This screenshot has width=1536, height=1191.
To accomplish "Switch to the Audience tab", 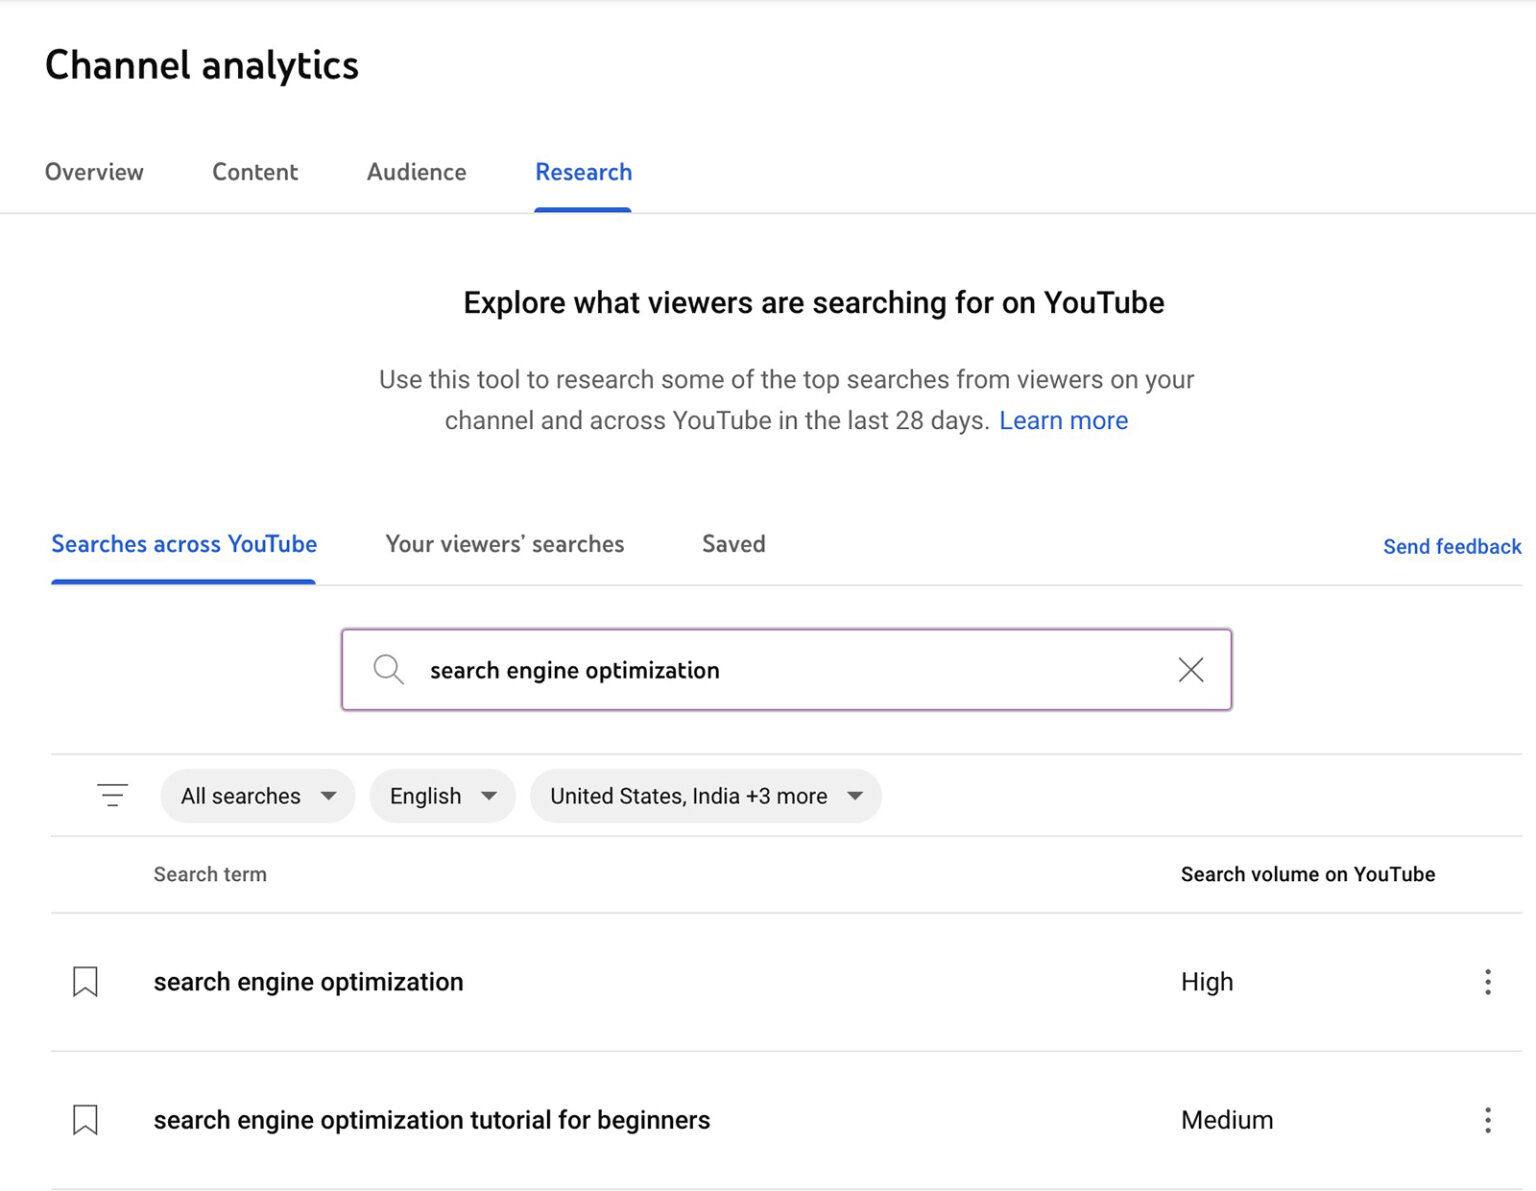I will [416, 172].
